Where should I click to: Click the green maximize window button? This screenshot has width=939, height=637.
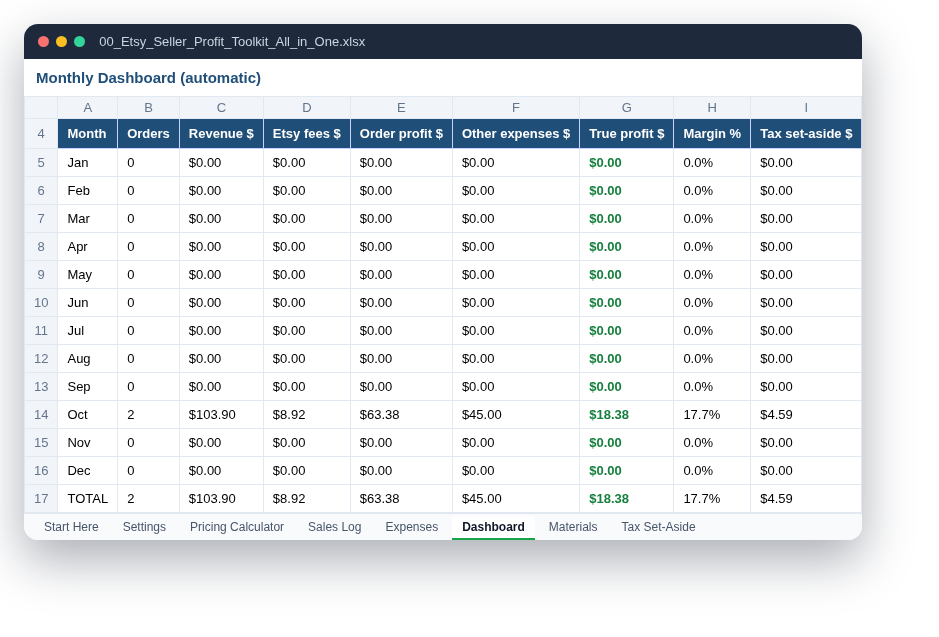(79, 42)
